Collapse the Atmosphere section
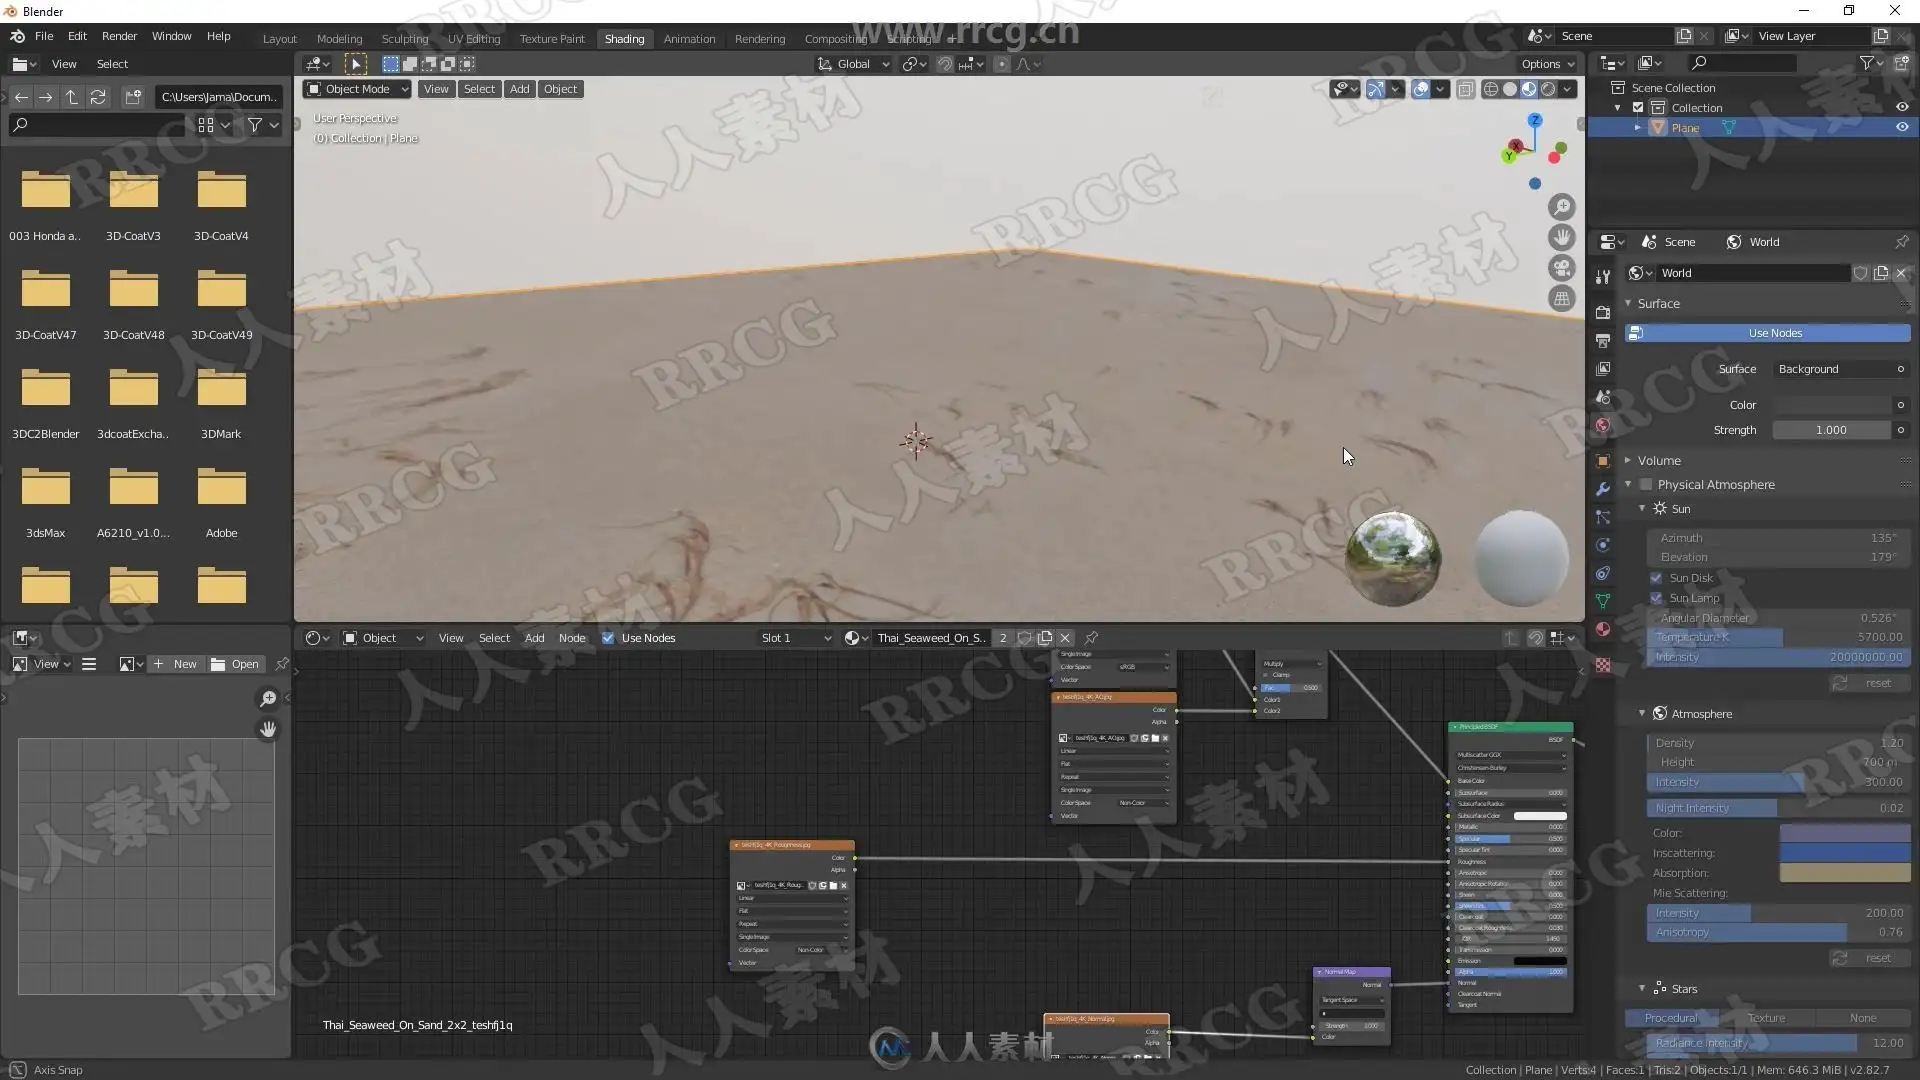This screenshot has height=1080, width=1920. click(x=1642, y=714)
